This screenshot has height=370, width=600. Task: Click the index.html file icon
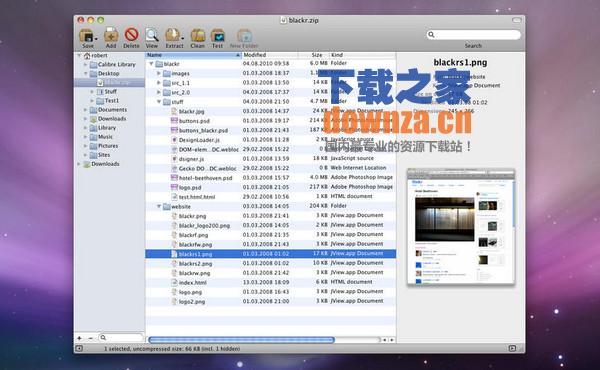174,282
